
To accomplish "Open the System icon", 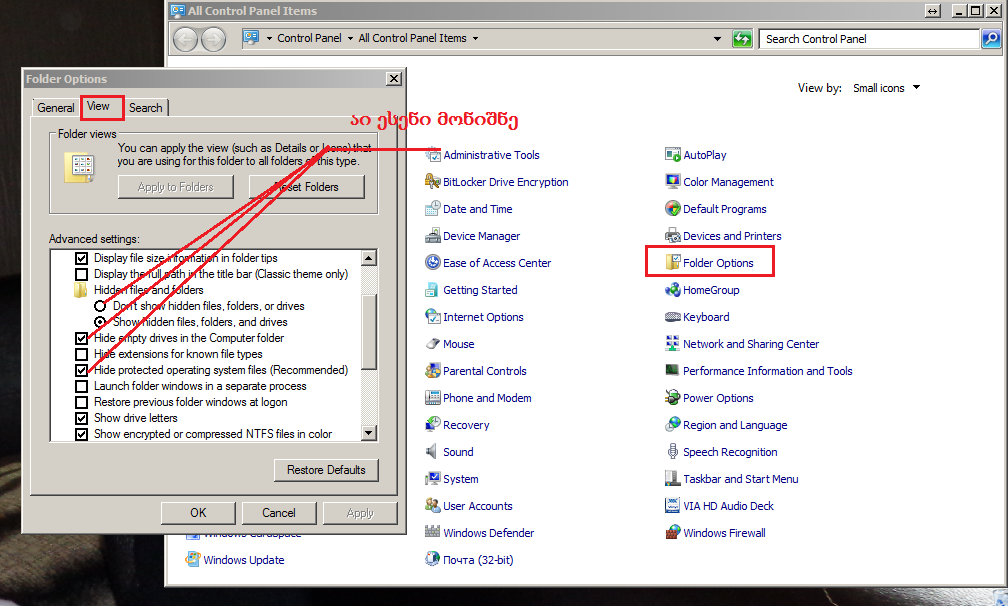I will click(433, 479).
